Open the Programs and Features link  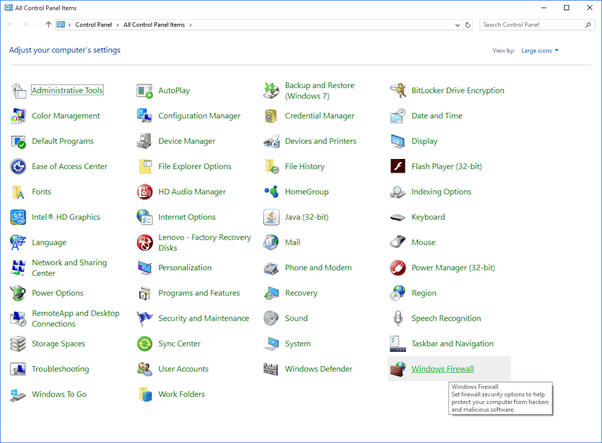click(199, 293)
